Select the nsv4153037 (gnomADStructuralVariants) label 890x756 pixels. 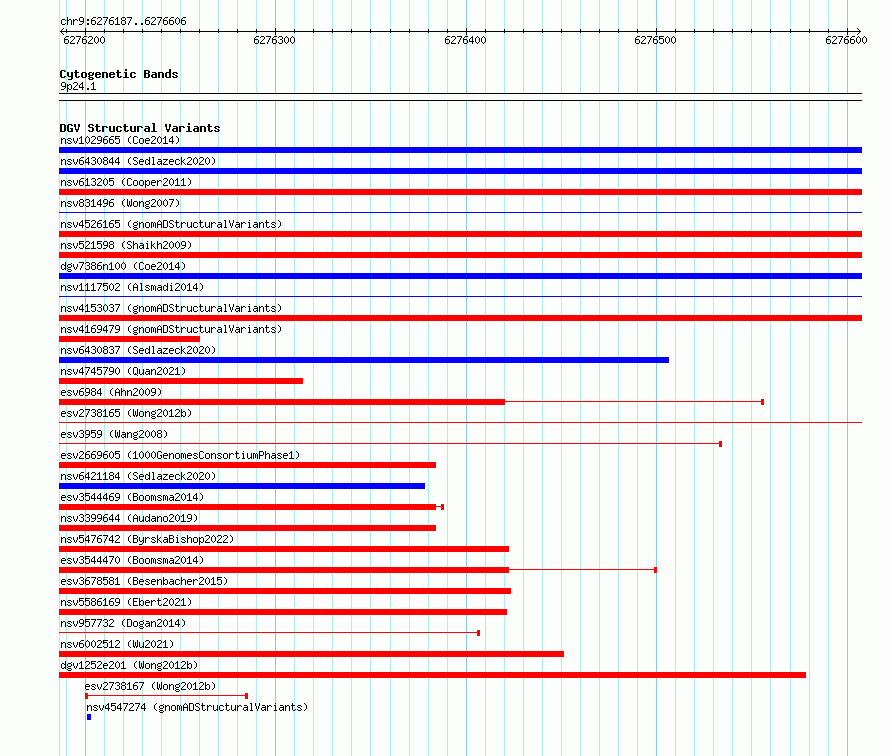(171, 308)
